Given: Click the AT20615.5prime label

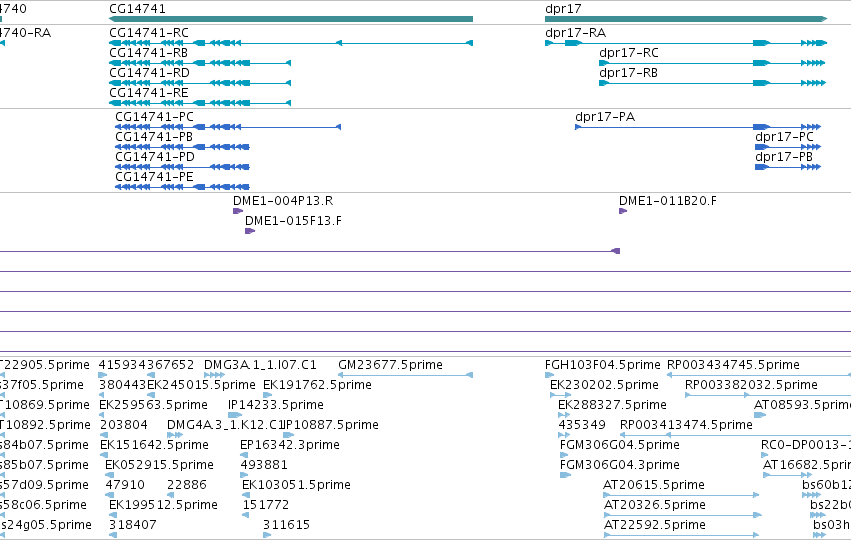Looking at the screenshot, I should pyautogui.click(x=654, y=485).
